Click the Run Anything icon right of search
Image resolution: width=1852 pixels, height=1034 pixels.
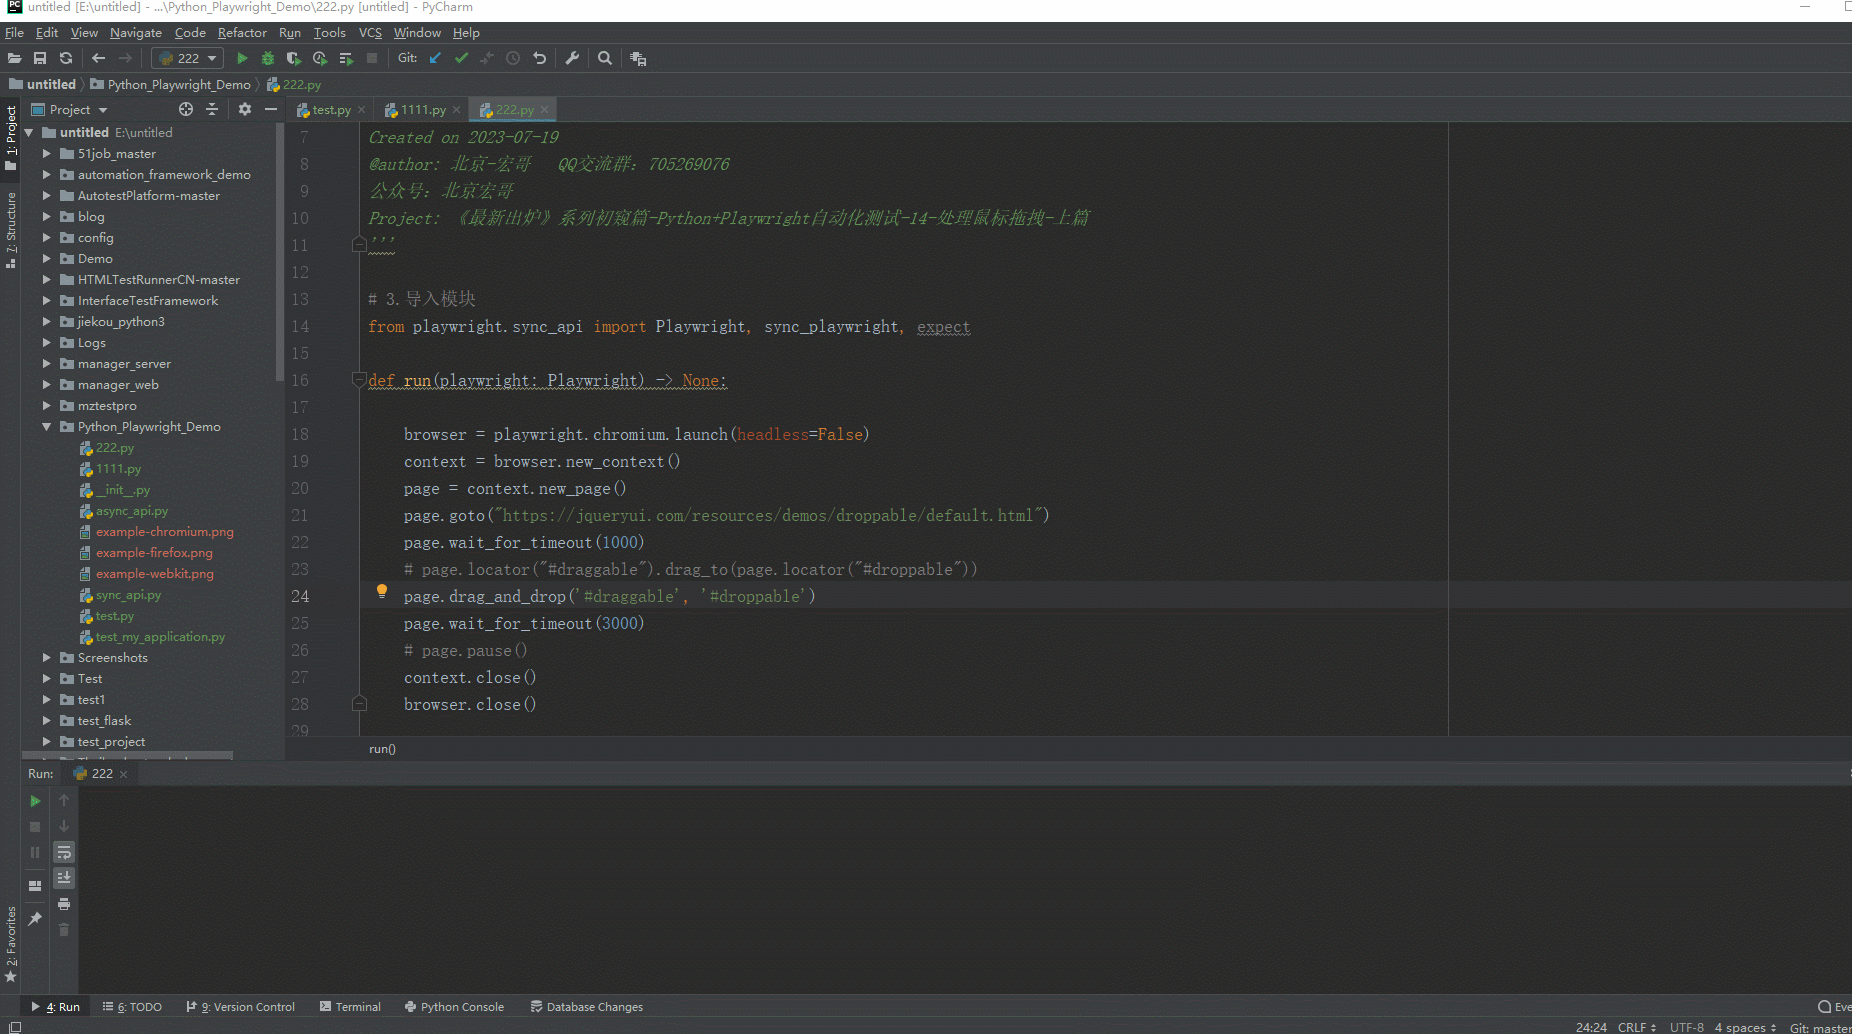[638, 58]
